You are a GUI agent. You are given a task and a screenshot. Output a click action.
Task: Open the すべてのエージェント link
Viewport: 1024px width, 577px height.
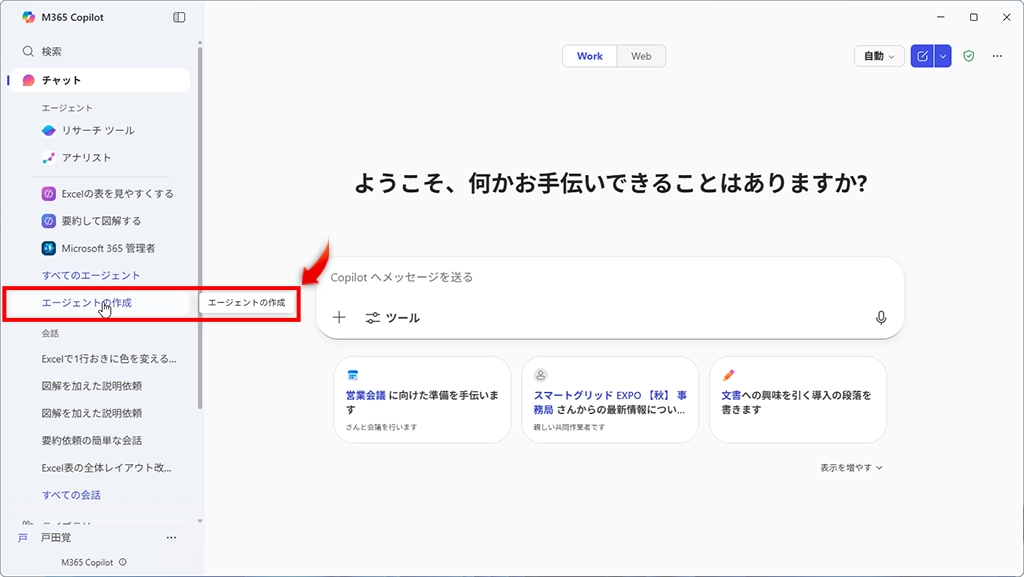click(x=90, y=275)
